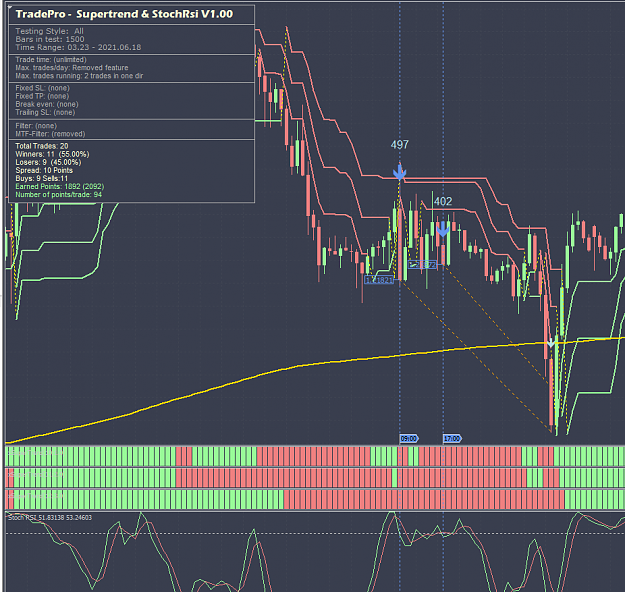Viewport: 625px width, 592px height.
Task: Click the Trade time: (unlimited) line
Action: tap(51, 60)
